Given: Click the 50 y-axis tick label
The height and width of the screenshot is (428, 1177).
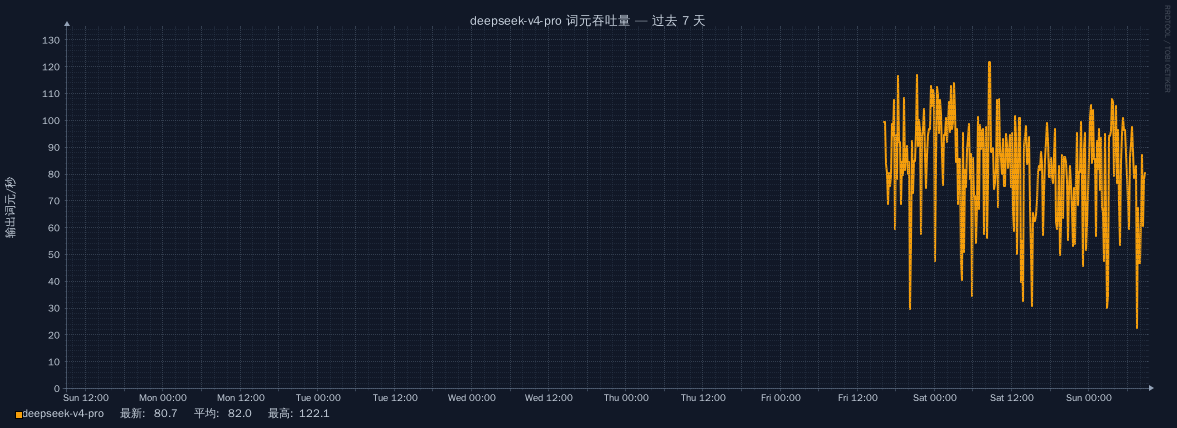Looking at the screenshot, I should click(x=53, y=255).
